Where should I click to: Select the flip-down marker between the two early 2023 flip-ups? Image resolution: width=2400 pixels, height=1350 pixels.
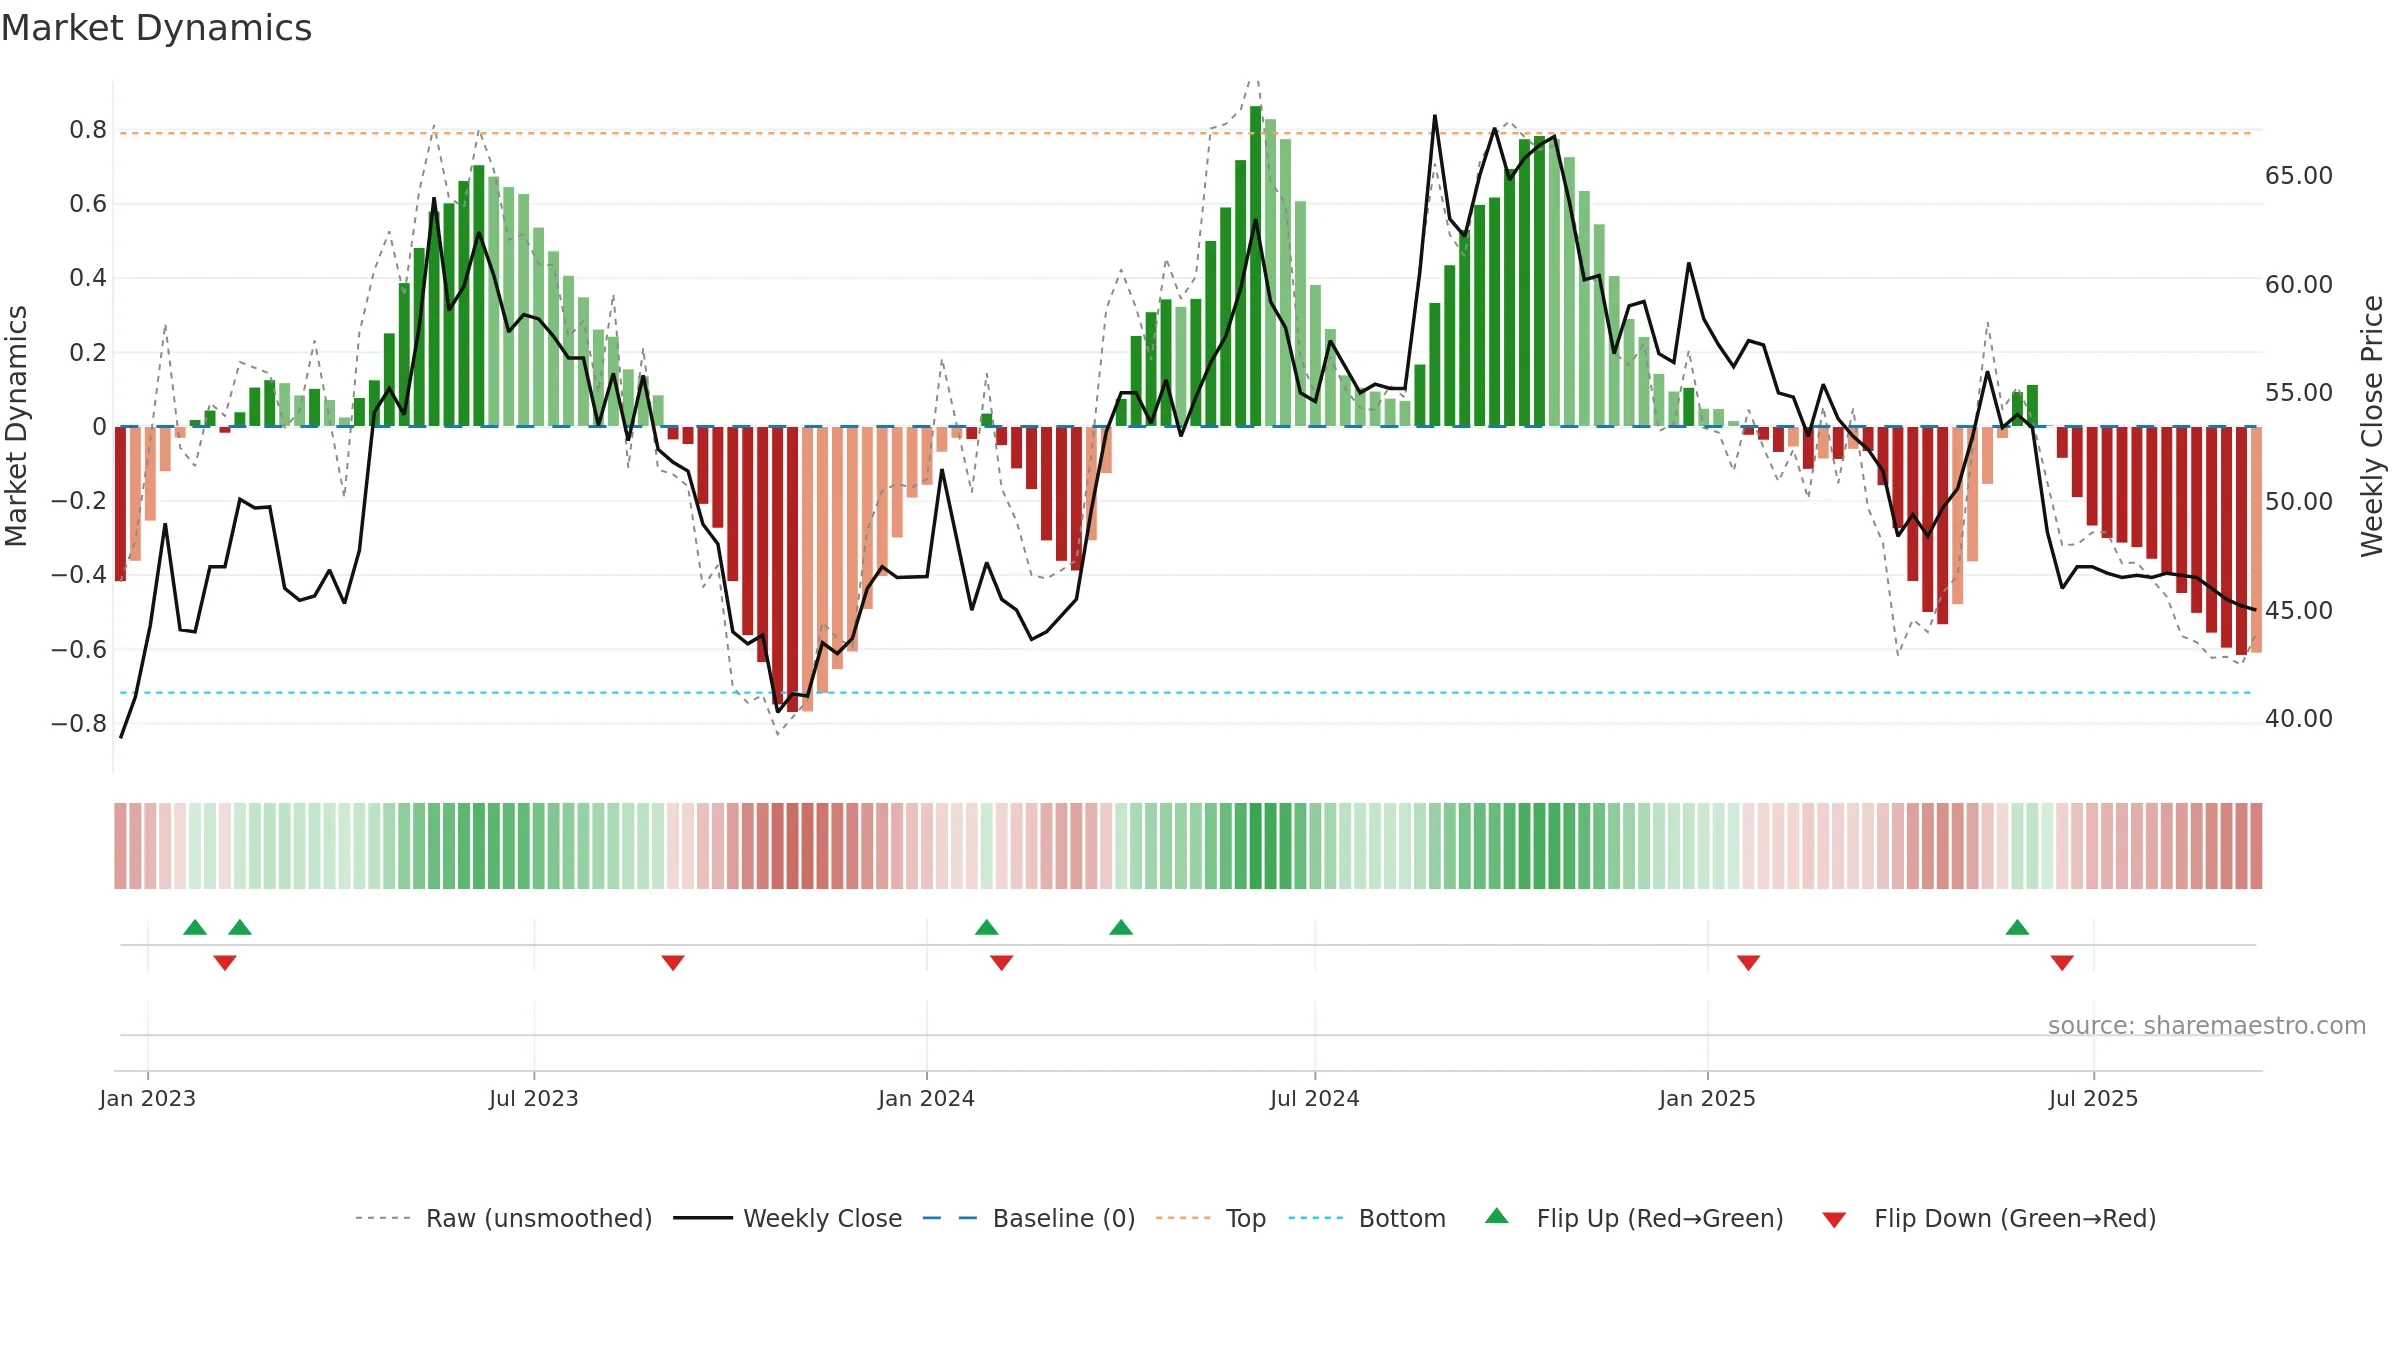tap(225, 962)
